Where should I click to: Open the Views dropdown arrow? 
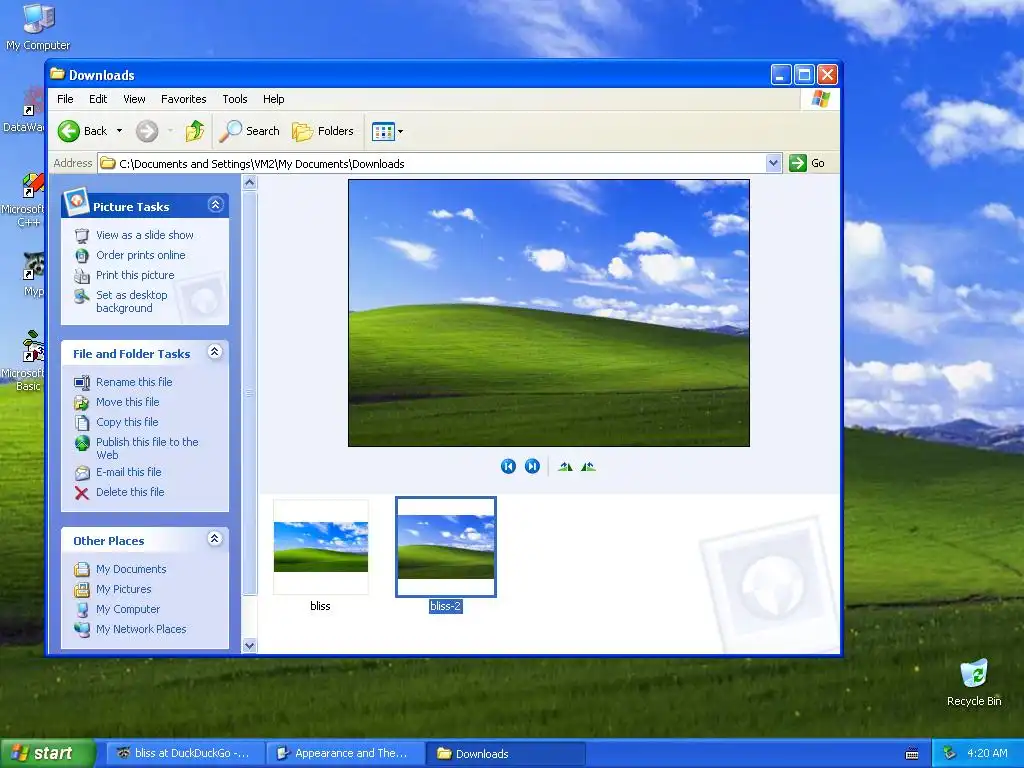(x=400, y=131)
